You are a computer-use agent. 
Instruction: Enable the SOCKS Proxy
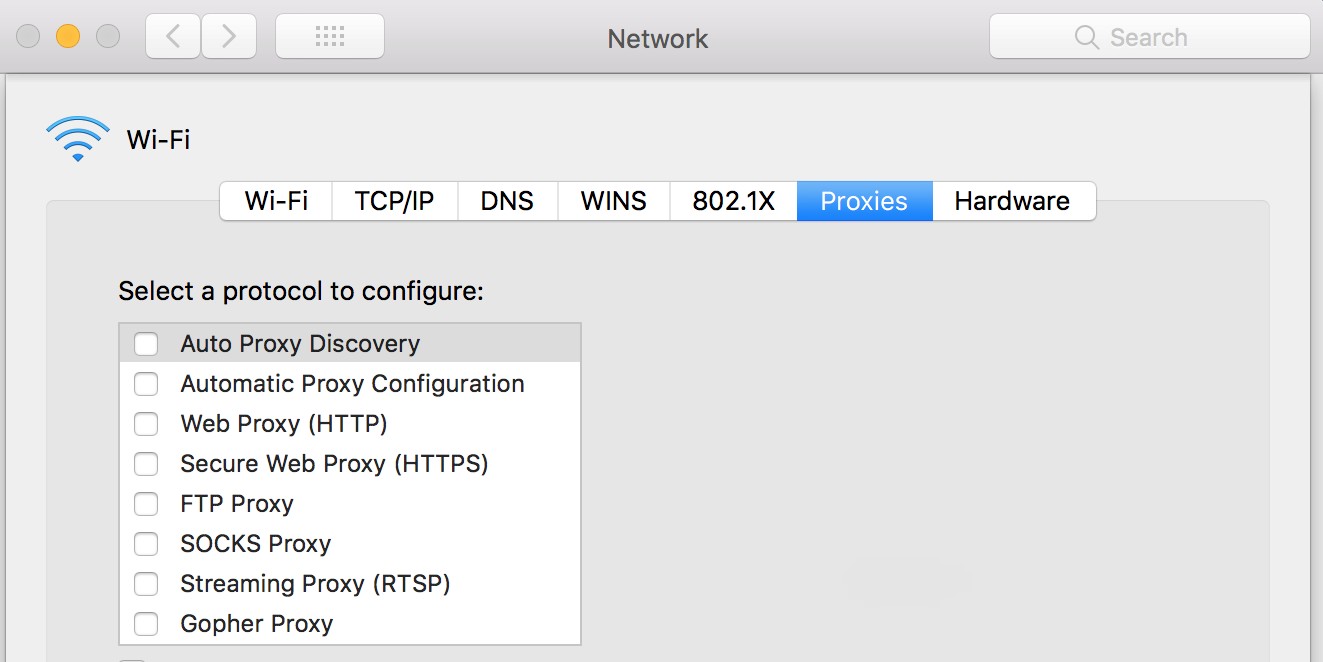tap(146, 544)
